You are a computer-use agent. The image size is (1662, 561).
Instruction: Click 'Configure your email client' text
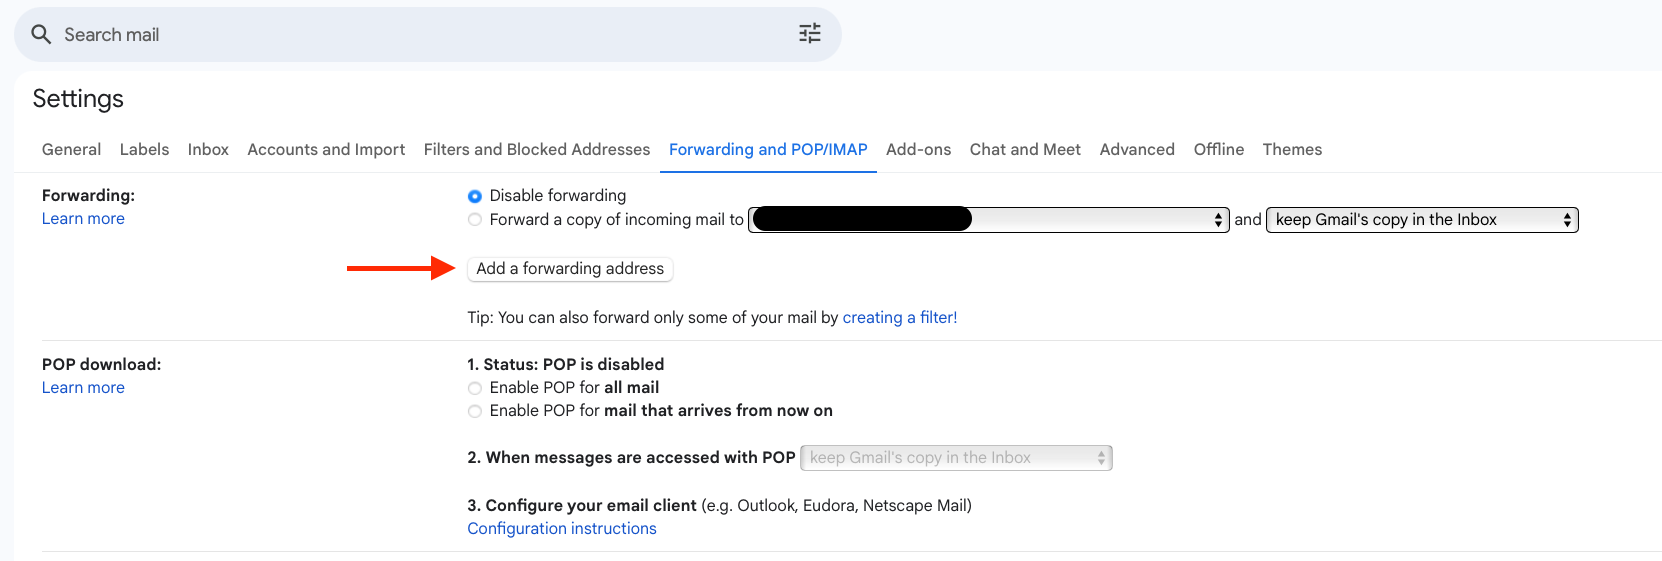(x=591, y=505)
